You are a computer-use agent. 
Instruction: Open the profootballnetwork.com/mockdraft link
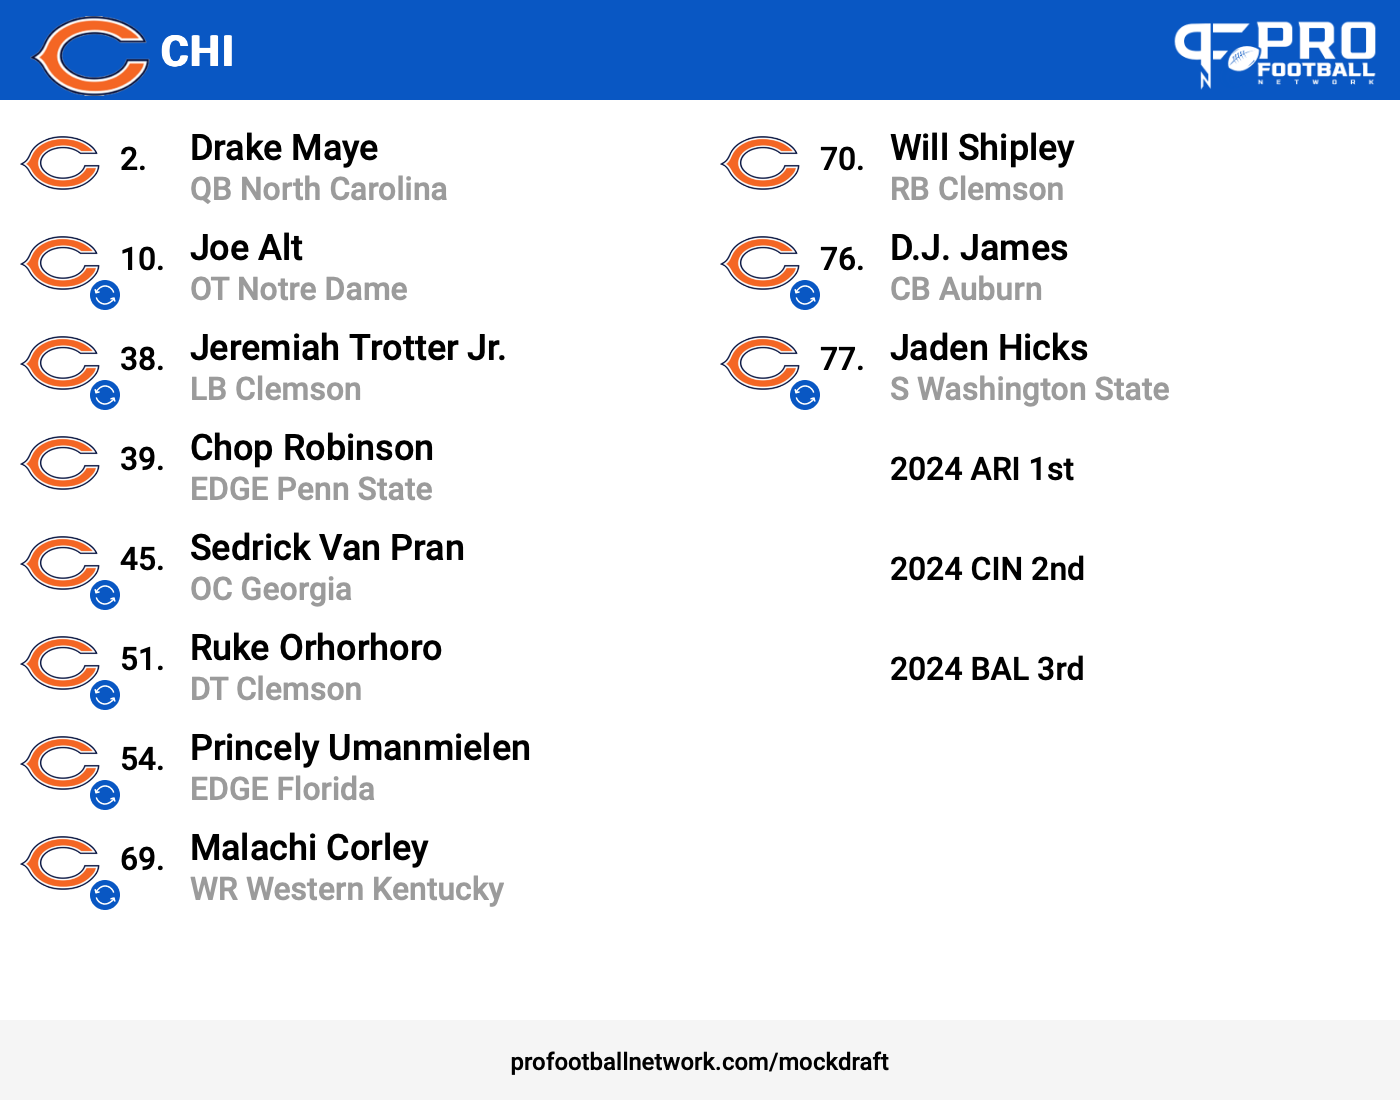[x=699, y=1062]
